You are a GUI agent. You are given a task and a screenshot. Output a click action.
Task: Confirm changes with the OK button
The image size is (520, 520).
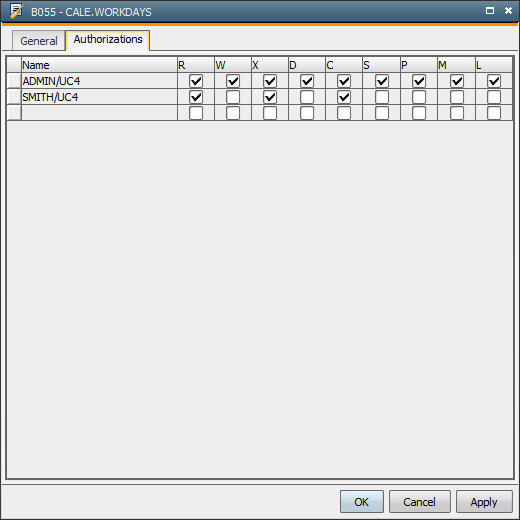coord(362,502)
